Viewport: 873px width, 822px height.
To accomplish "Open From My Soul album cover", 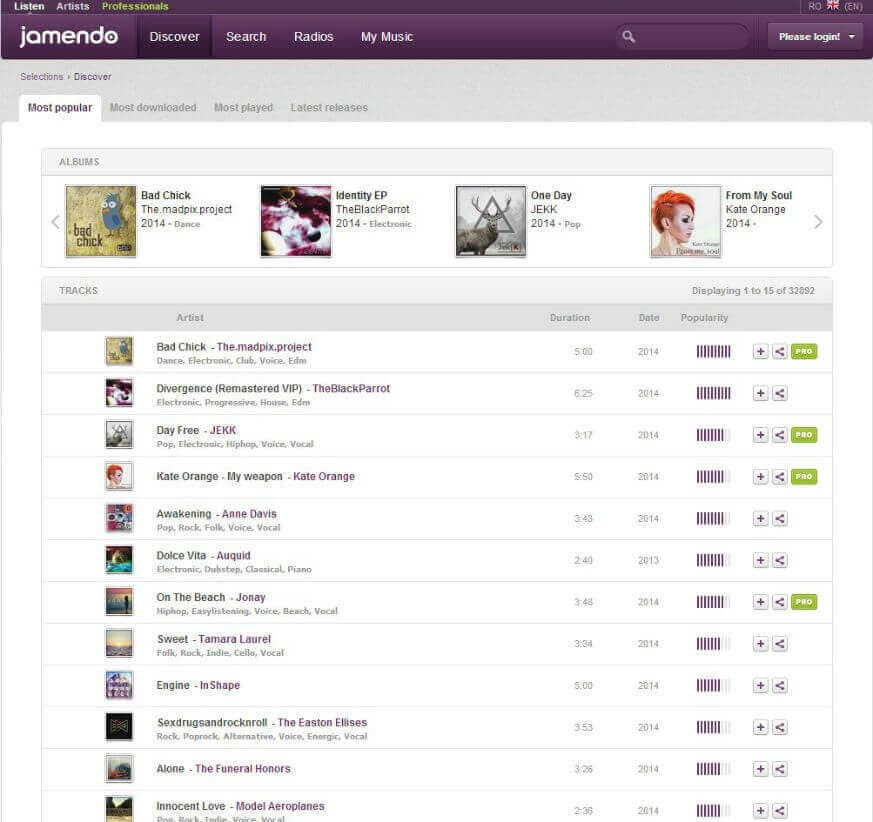I will [685, 221].
